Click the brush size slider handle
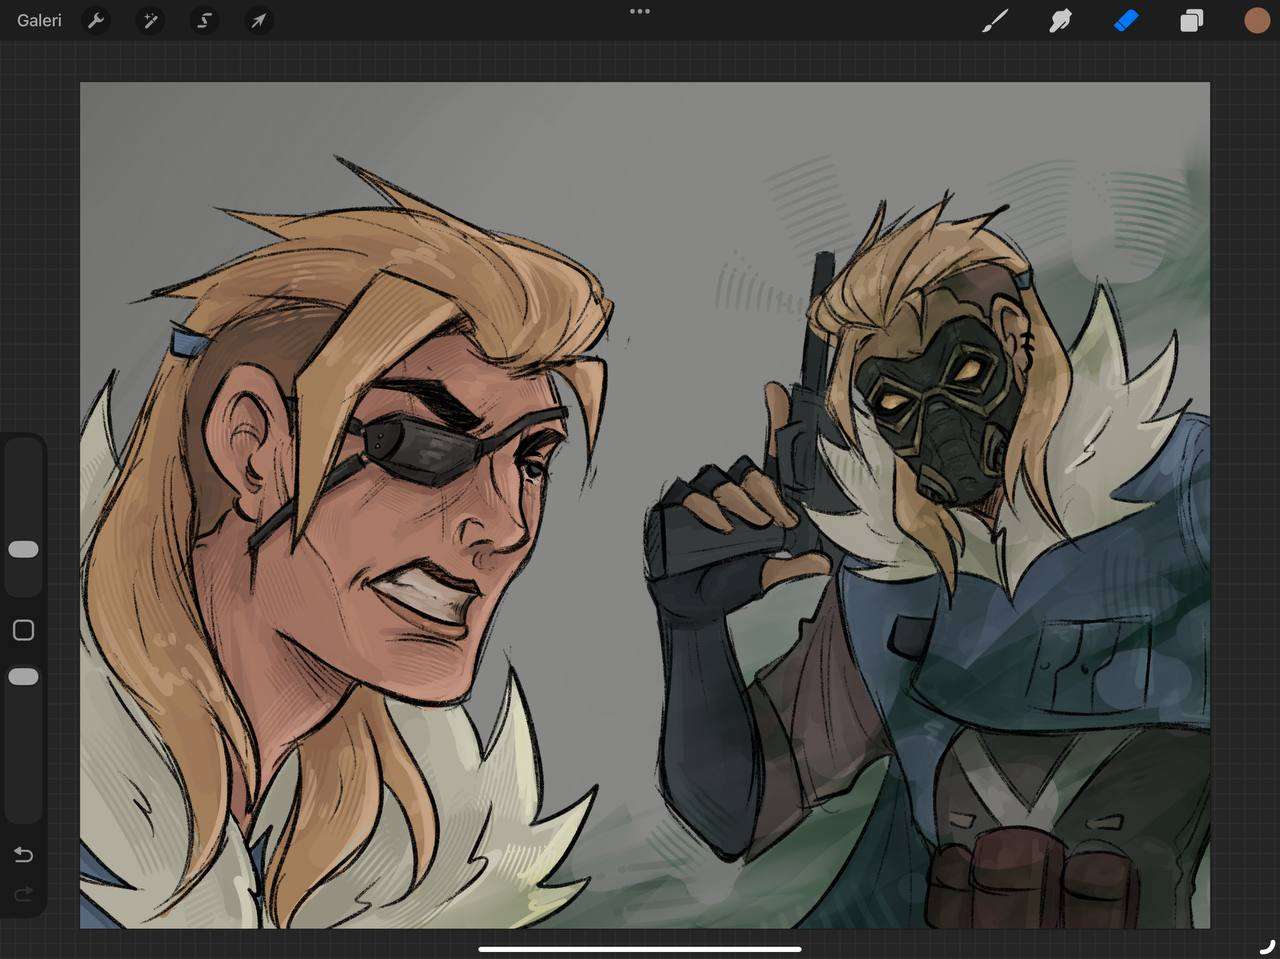This screenshot has width=1280, height=959. pos(23,549)
